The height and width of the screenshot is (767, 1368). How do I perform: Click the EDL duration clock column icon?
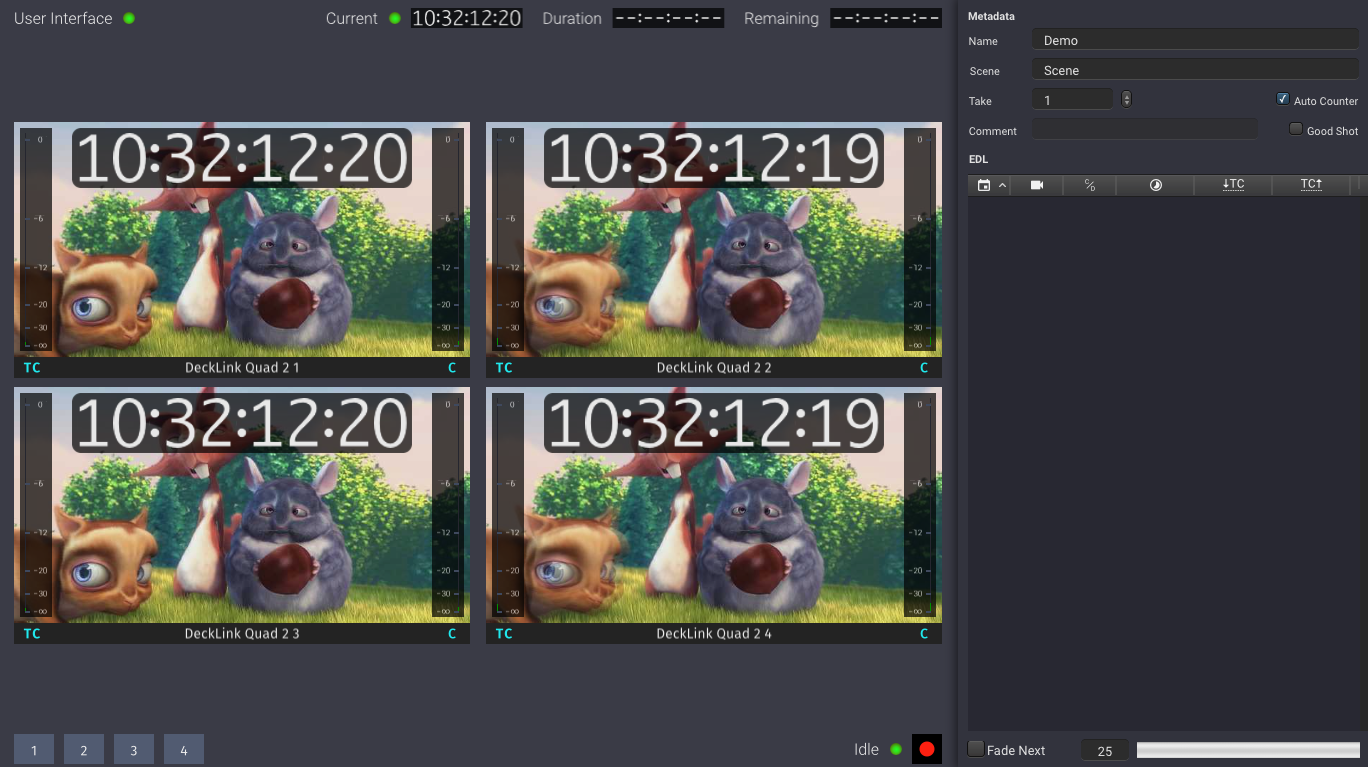coord(1156,185)
